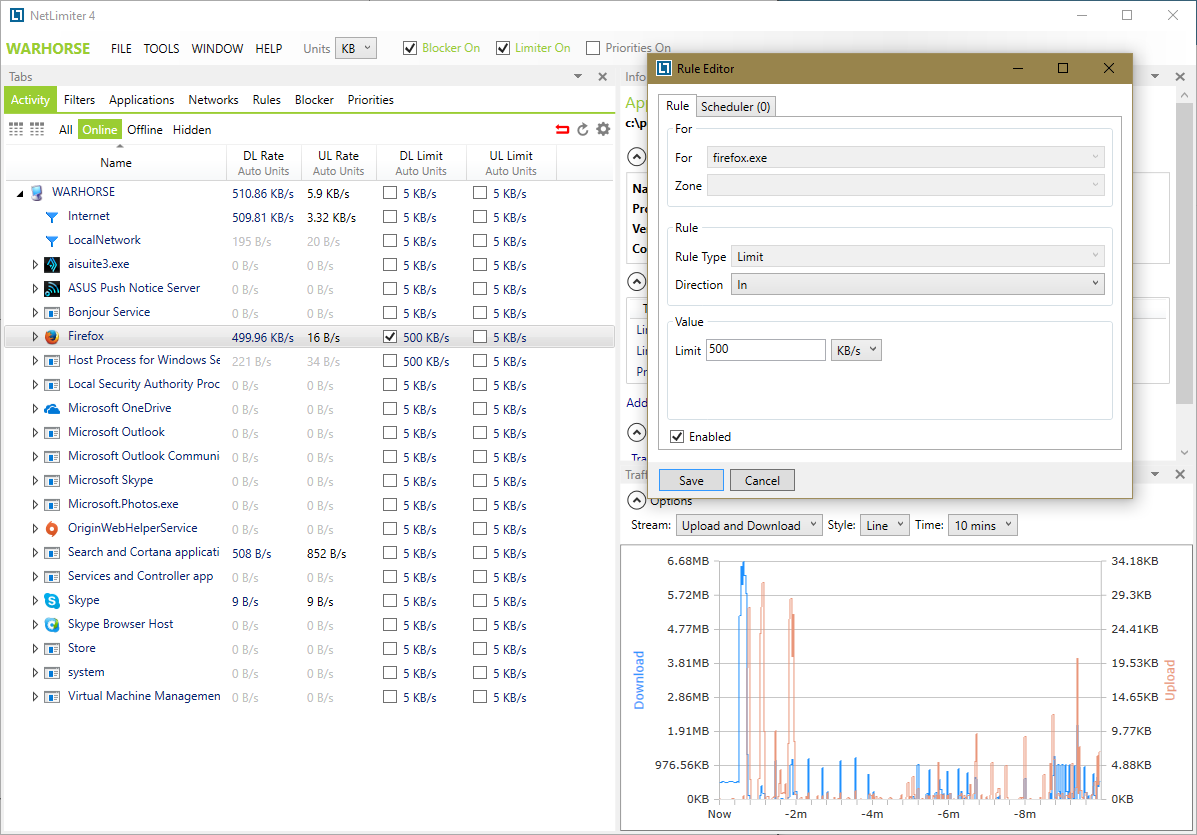Open the Tabs panel dropdown arrow

[x=578, y=76]
